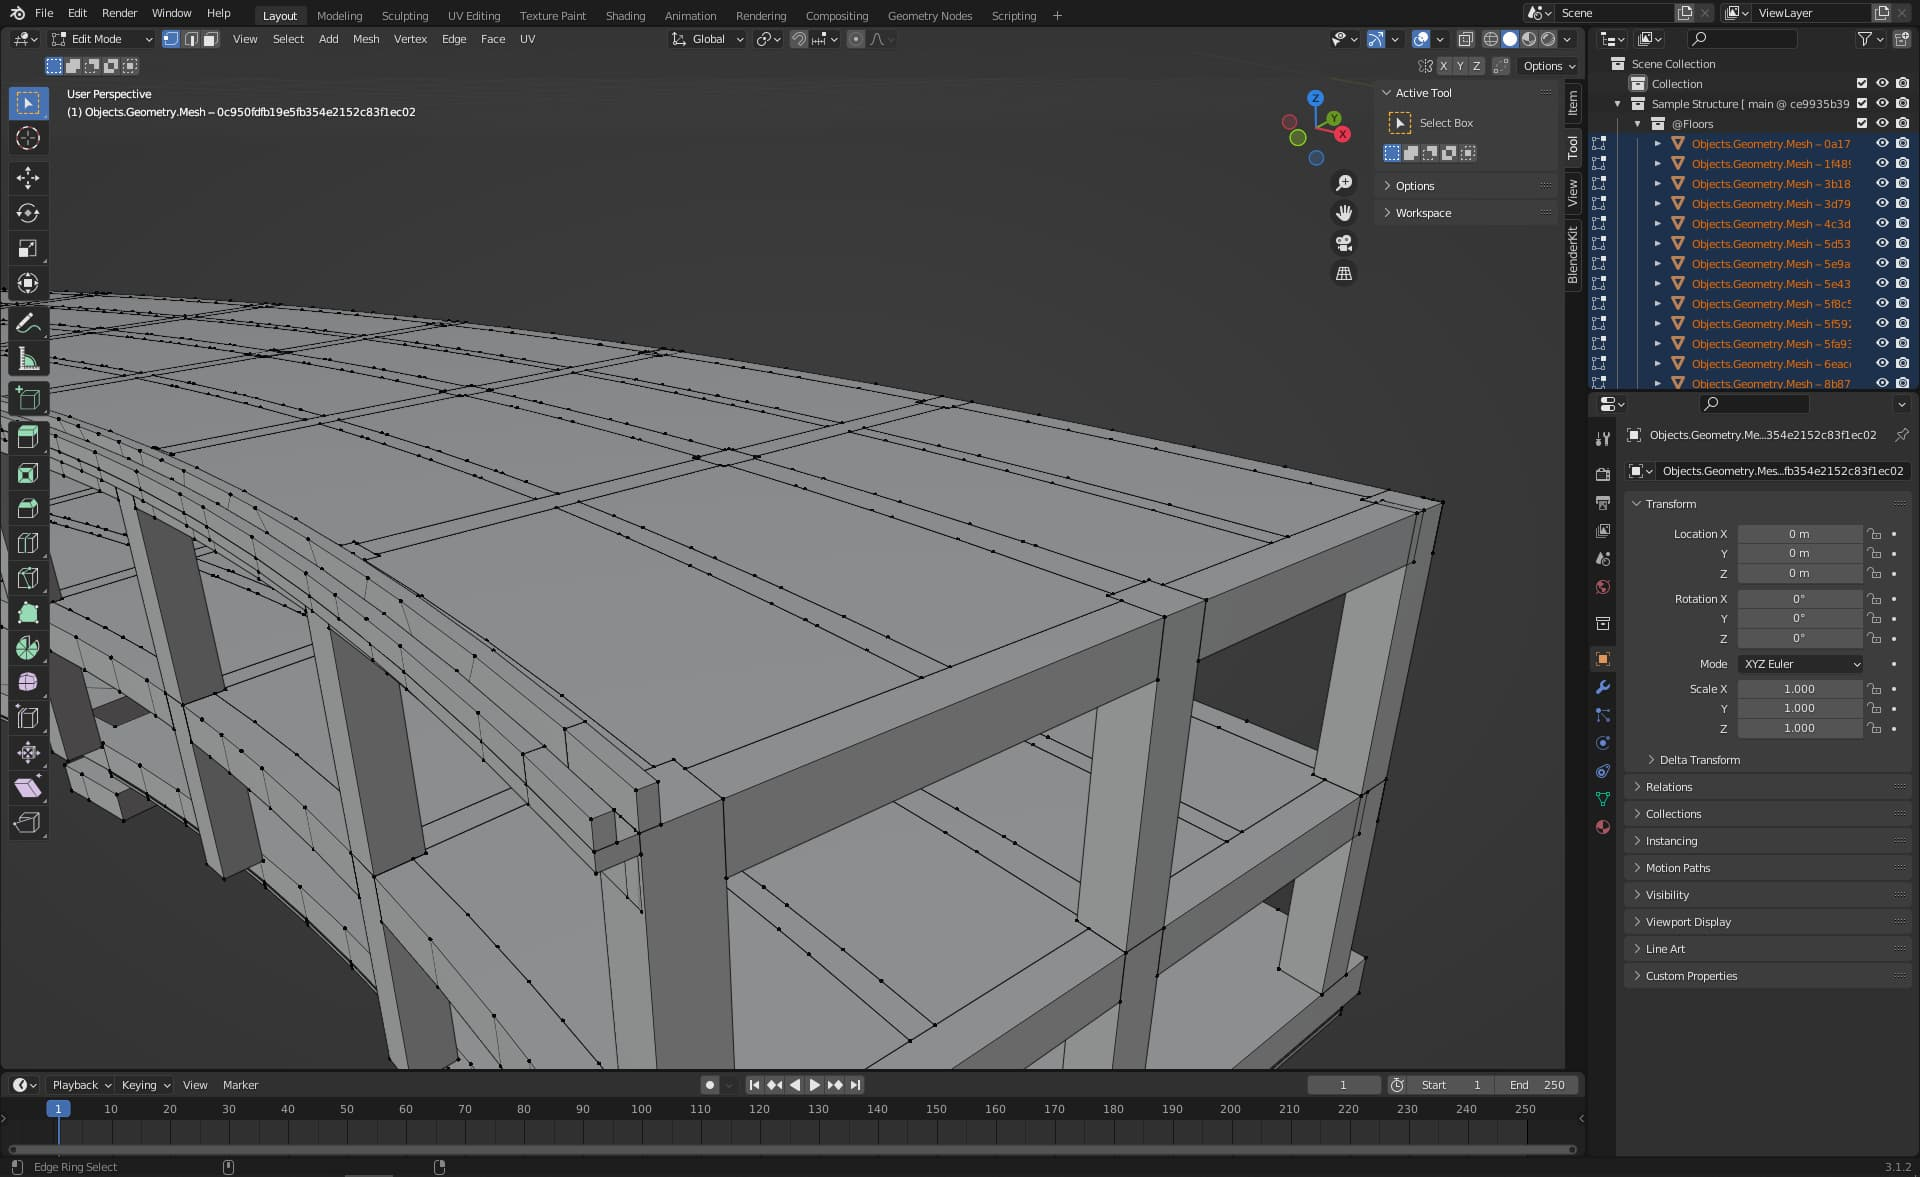Select the Spin tool

[x=28, y=648]
